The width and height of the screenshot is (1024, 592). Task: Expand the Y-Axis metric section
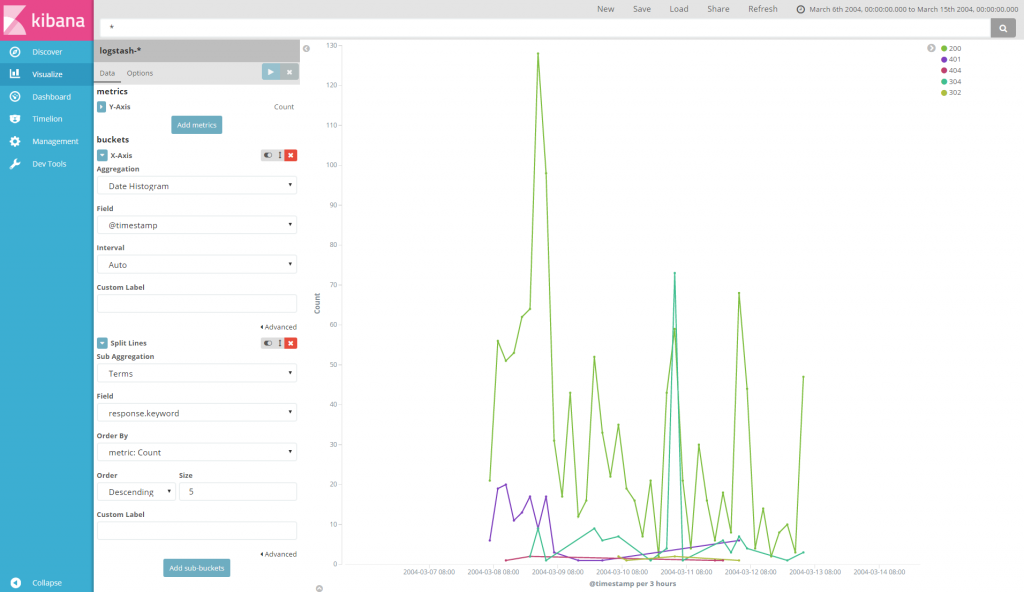pos(101,107)
